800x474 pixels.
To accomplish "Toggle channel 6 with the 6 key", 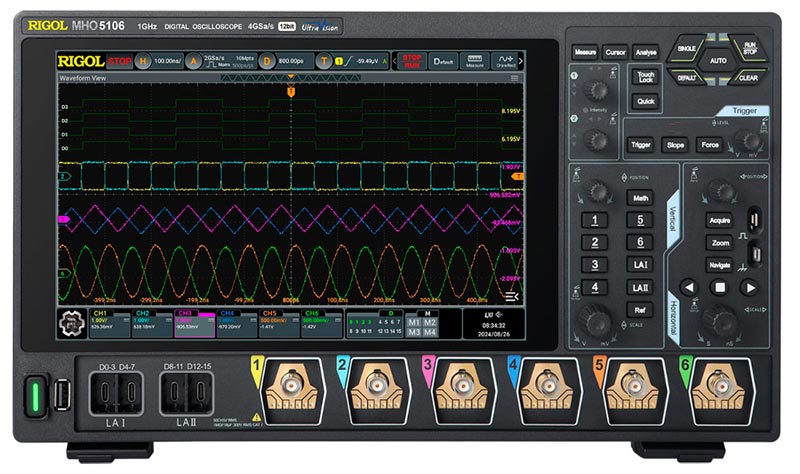I will click(x=640, y=242).
